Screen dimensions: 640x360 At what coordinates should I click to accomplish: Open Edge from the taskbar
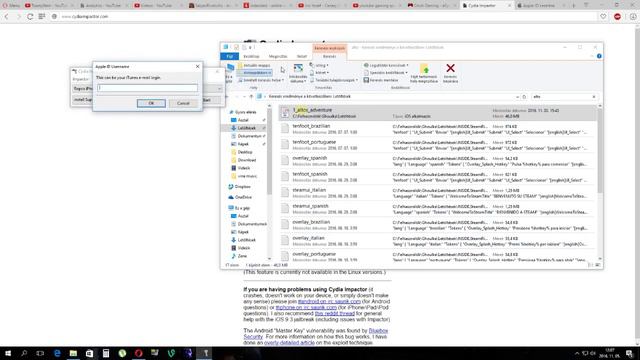(x=57, y=353)
